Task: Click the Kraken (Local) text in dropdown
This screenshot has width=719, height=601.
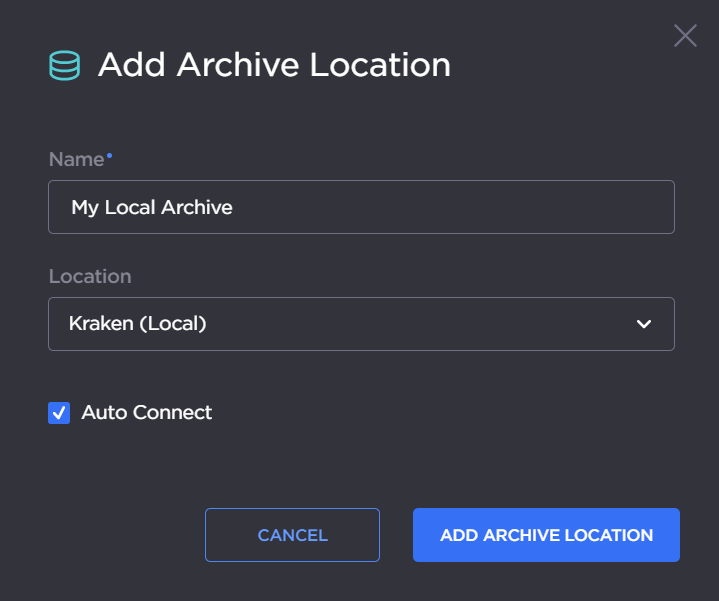Action: (137, 324)
